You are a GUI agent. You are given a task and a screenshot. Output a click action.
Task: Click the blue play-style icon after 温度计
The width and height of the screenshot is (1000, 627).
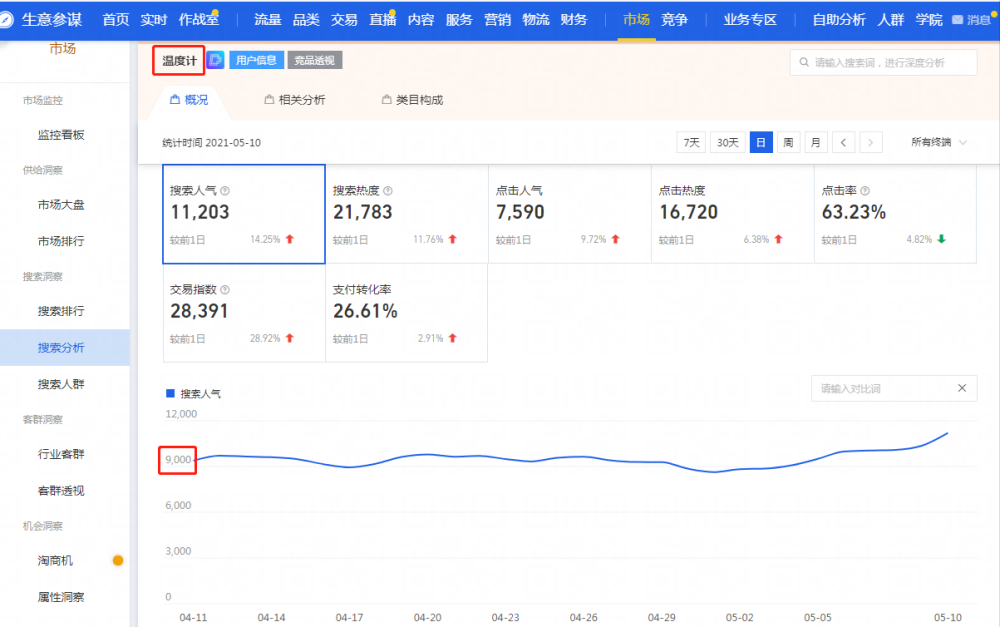216,60
